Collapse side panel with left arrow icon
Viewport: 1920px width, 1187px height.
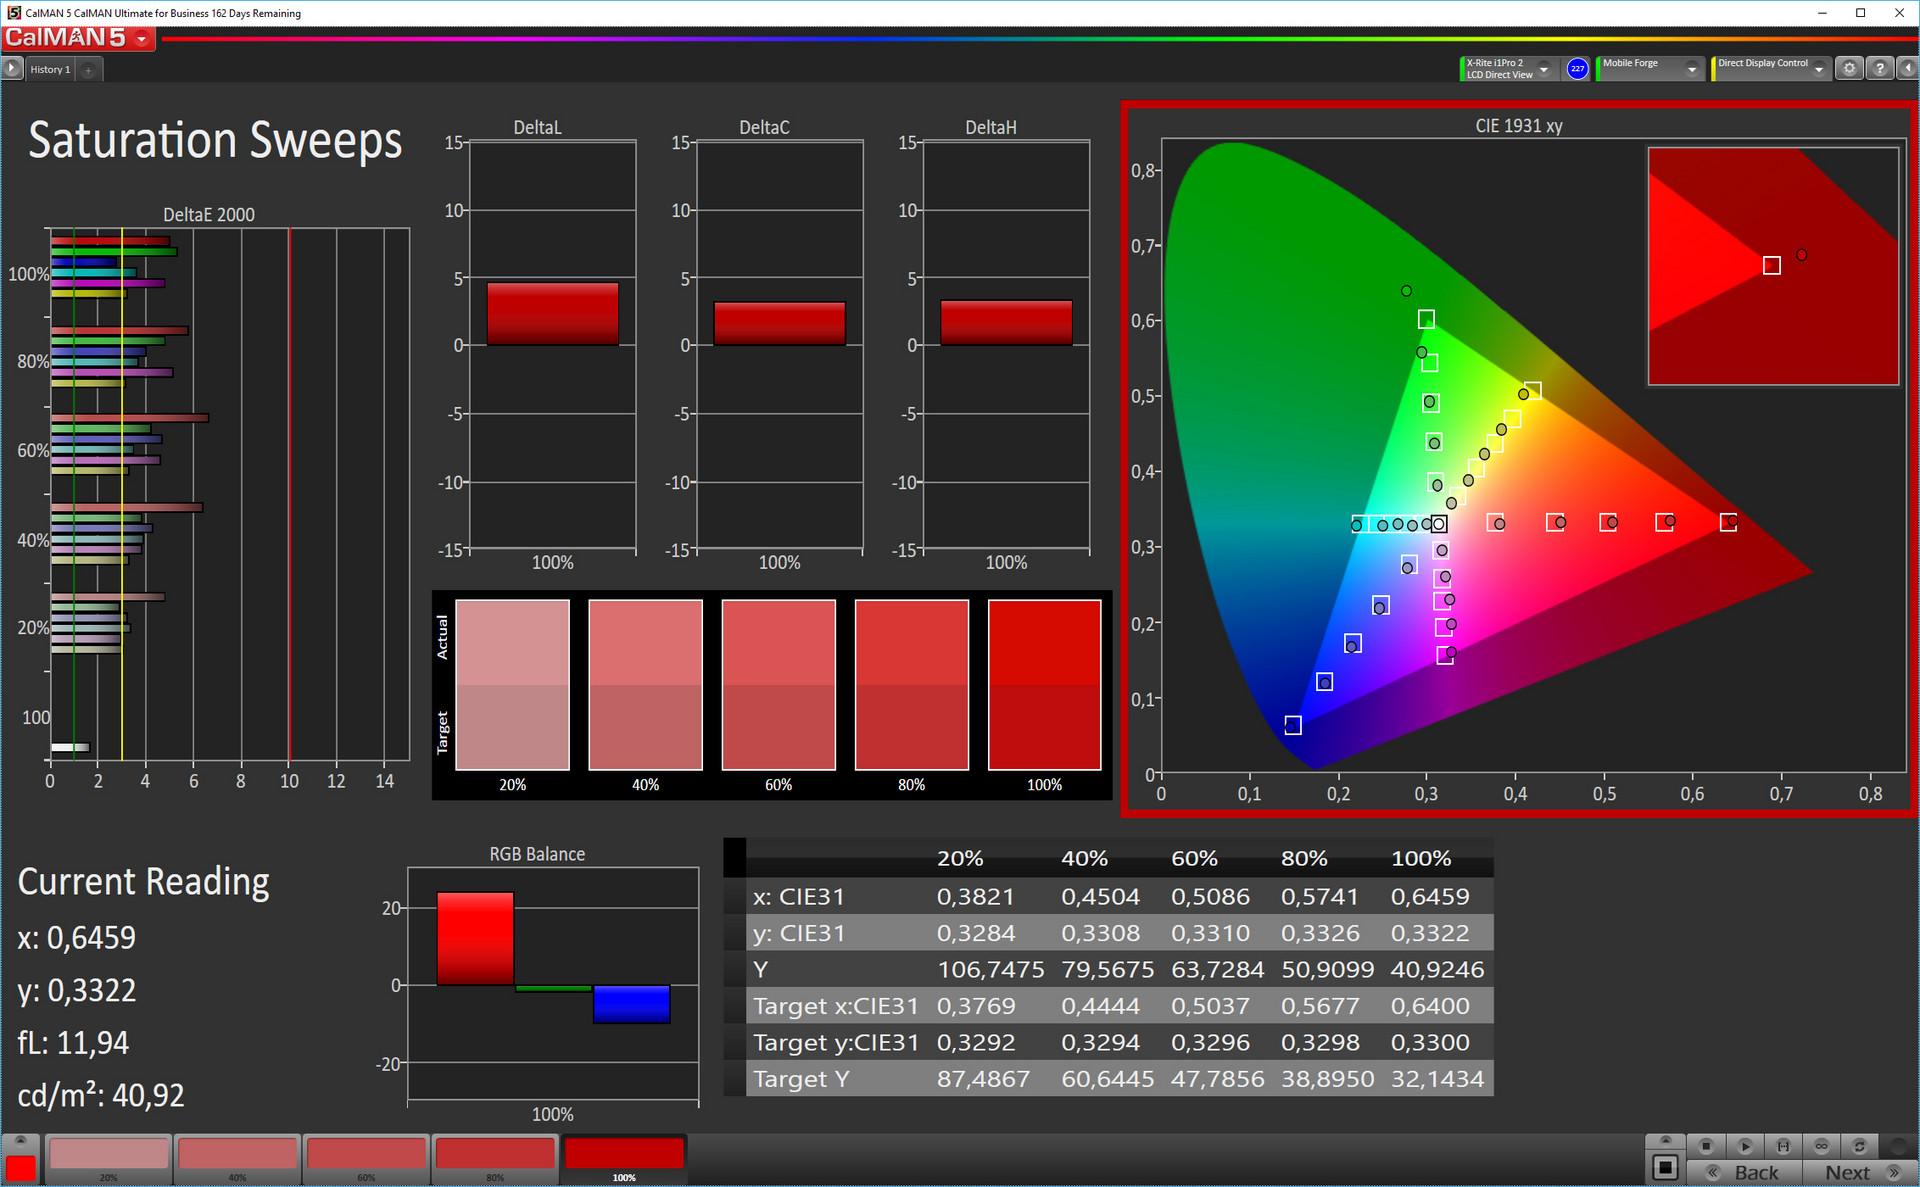[1907, 68]
